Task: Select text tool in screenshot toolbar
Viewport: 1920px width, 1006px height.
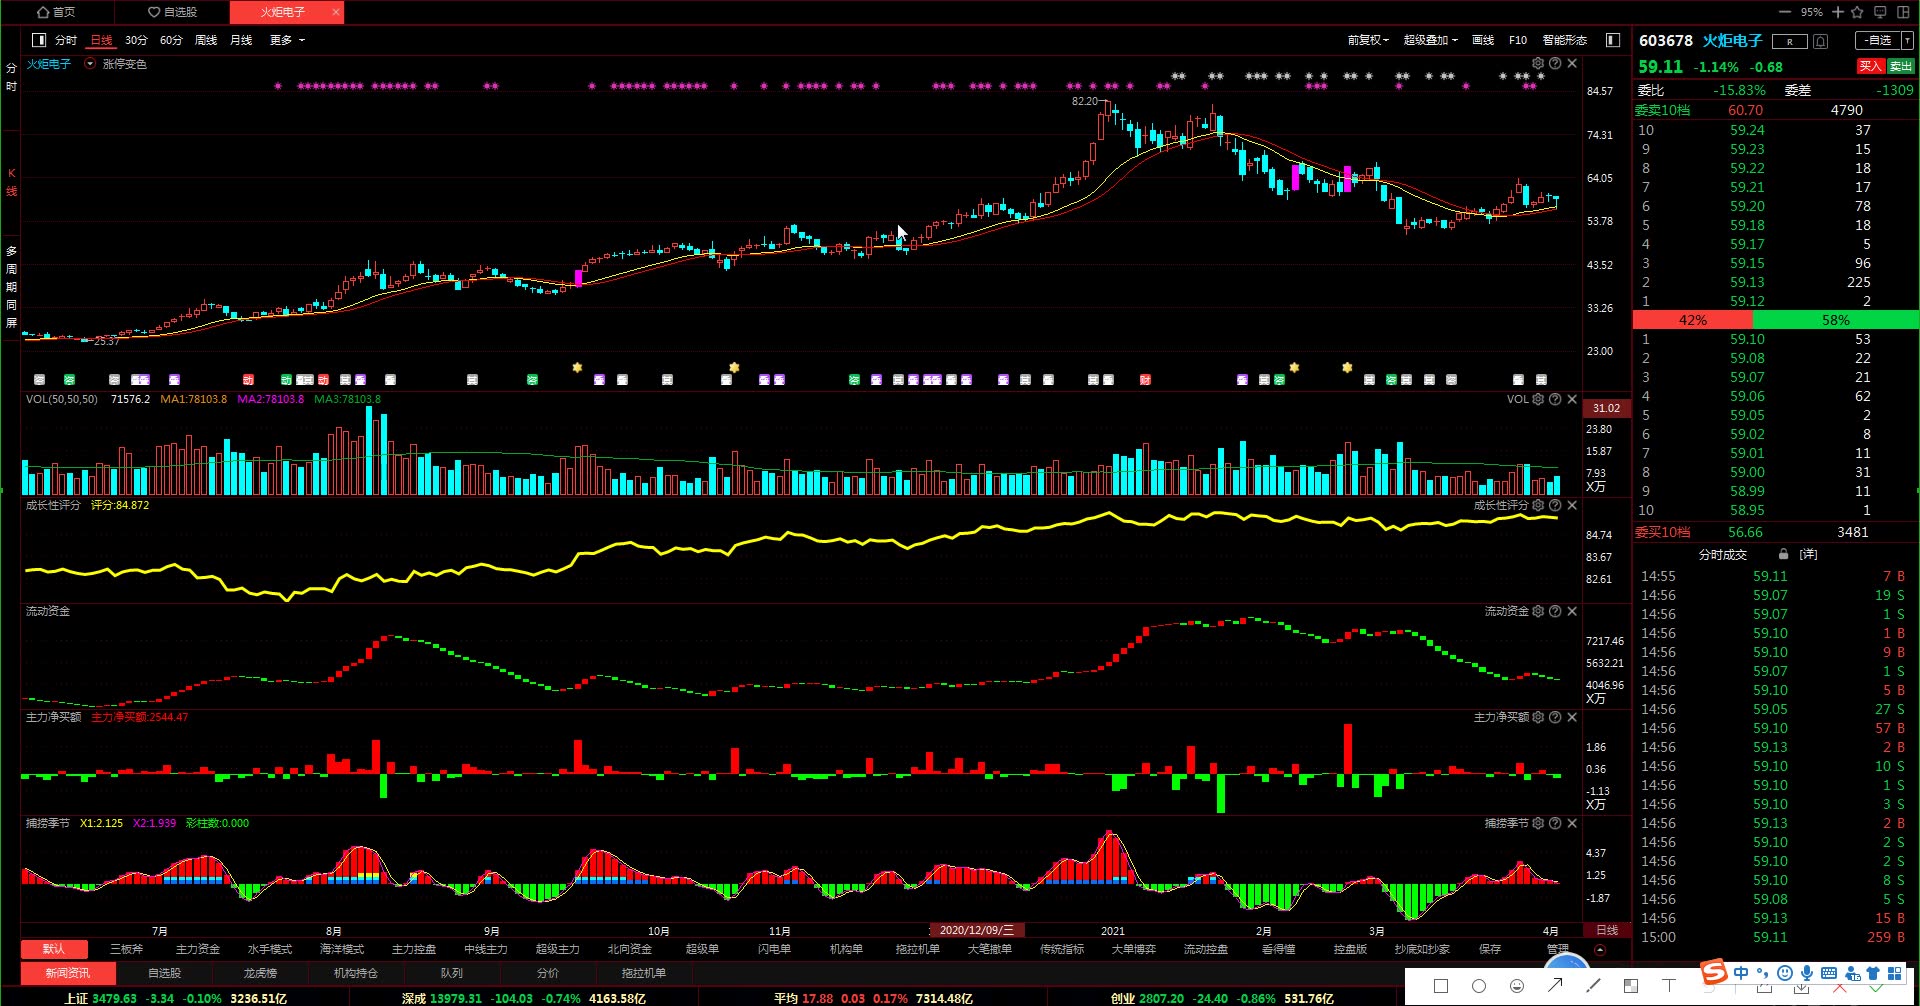Action: click(1668, 986)
